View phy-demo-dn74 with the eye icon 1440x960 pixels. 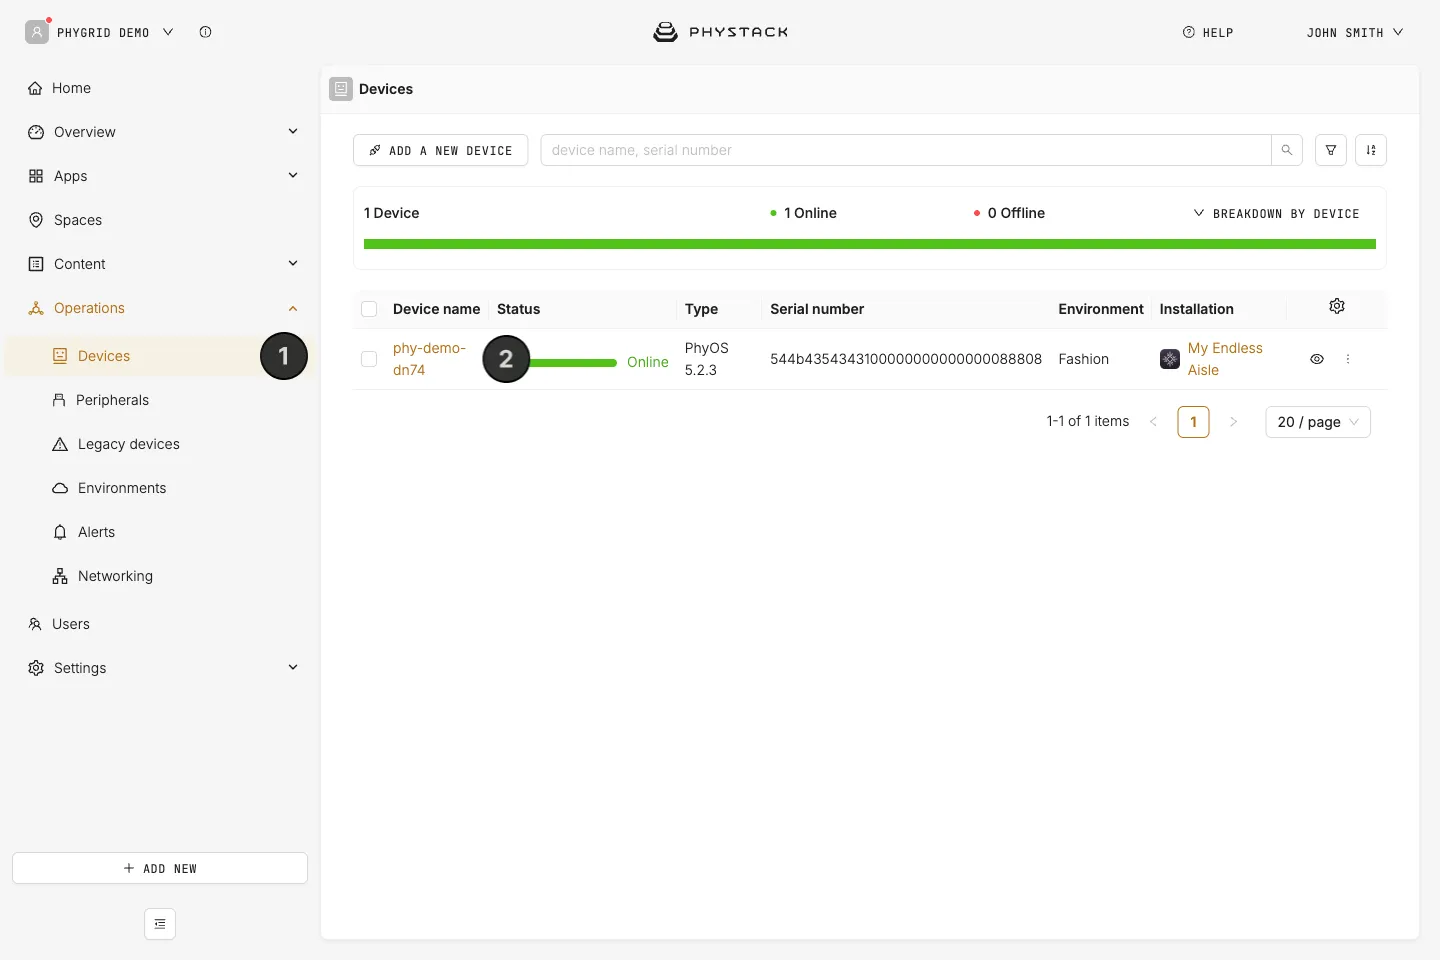(x=1317, y=359)
